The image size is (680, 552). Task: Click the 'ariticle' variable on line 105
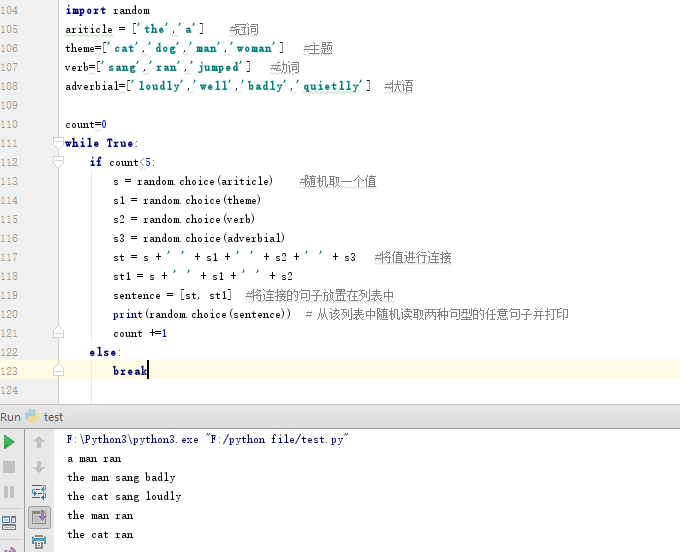tap(89, 29)
